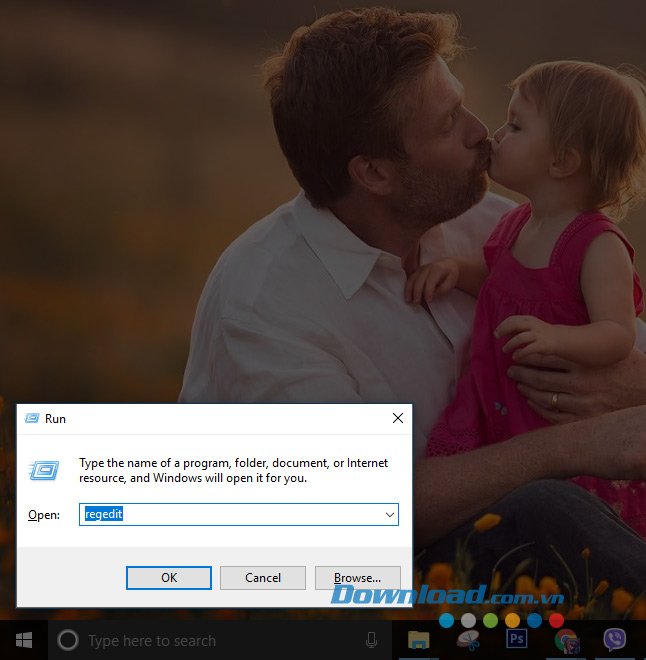This screenshot has height=660, width=646.
Task: Open Google Chrome from the taskbar
Action: click(567, 640)
